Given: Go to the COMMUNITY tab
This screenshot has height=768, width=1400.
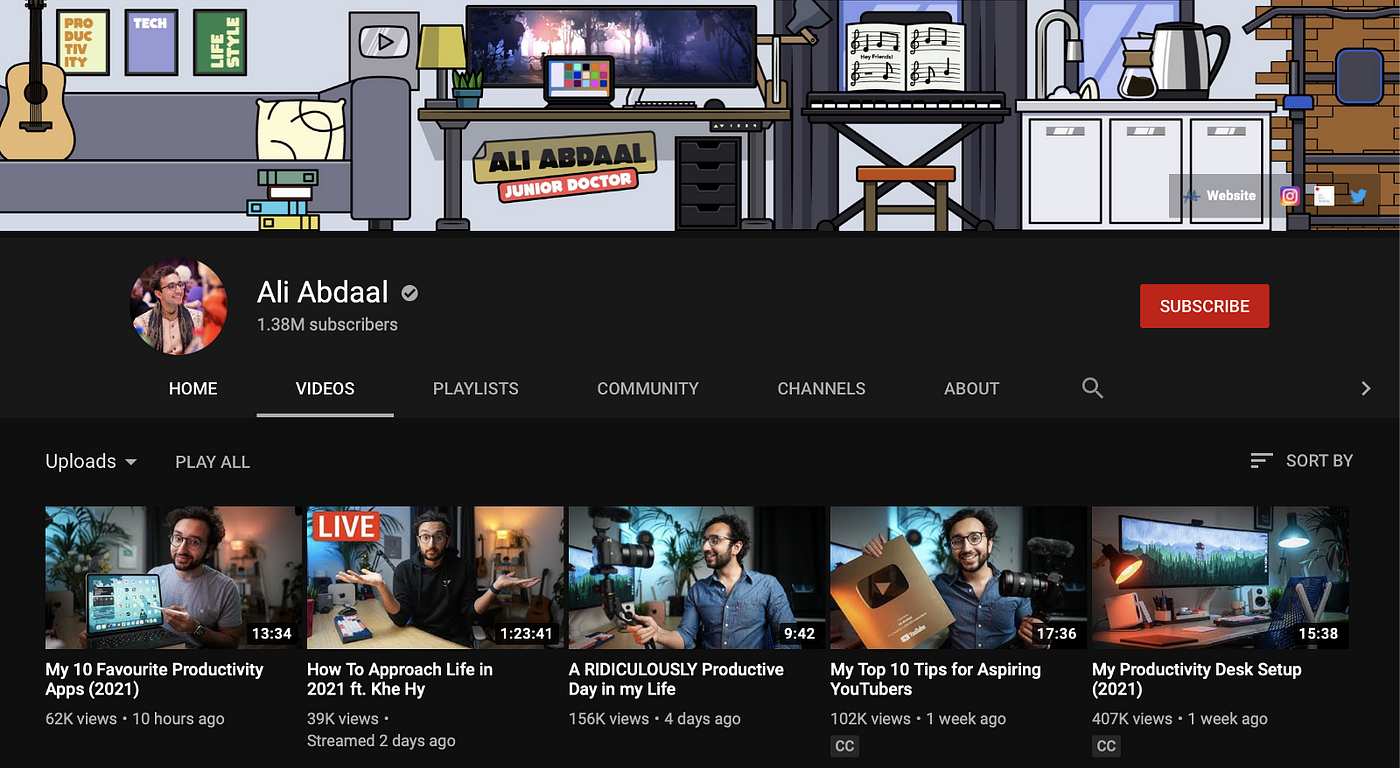Looking at the screenshot, I should pos(648,388).
